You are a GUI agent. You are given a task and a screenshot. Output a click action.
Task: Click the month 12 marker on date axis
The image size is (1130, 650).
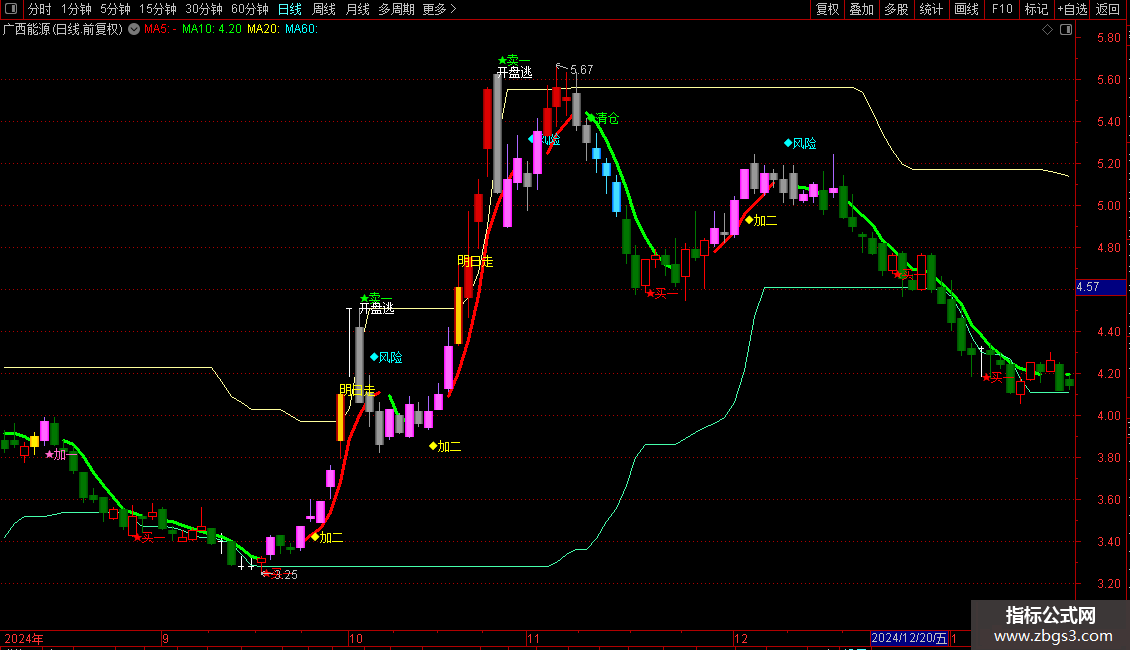741,639
